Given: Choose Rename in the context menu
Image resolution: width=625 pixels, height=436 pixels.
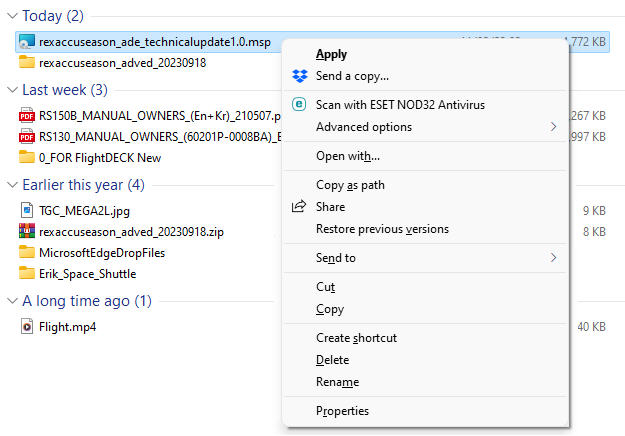Looking at the screenshot, I should (x=337, y=382).
